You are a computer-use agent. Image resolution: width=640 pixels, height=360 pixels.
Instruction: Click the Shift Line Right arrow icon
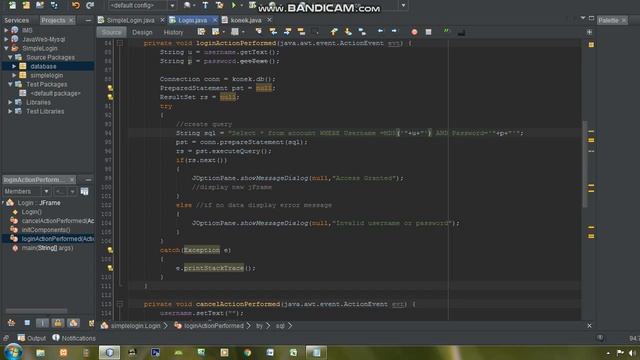click(394, 32)
